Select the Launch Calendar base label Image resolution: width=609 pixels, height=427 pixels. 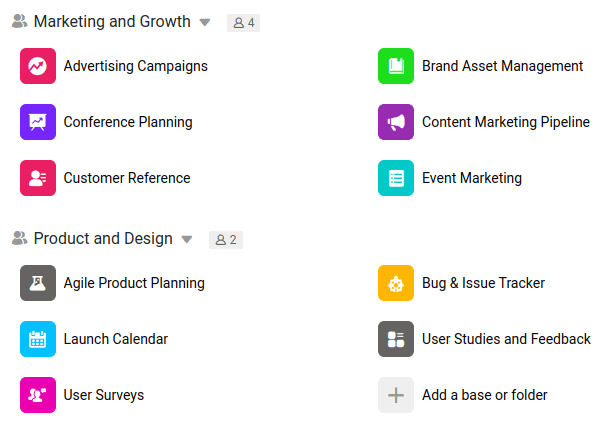115,339
